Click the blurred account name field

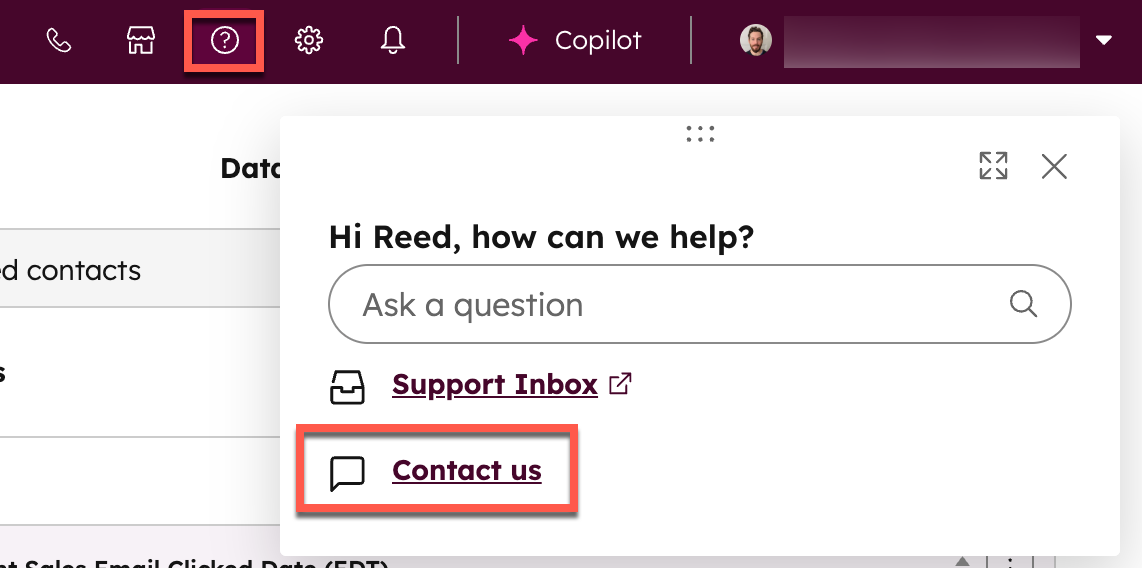(x=932, y=42)
